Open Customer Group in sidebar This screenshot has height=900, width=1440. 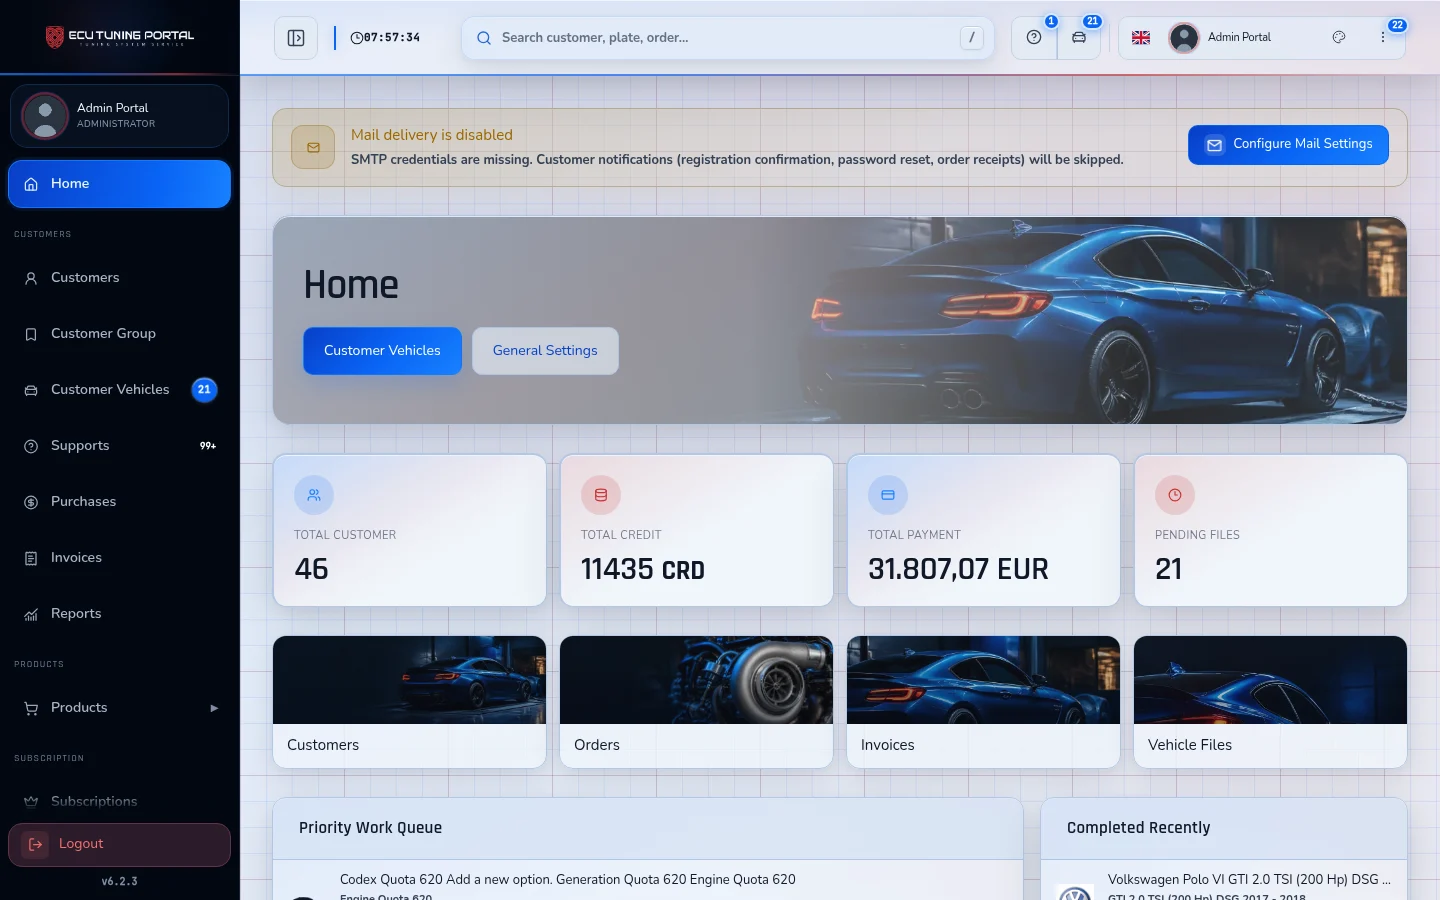120,334
